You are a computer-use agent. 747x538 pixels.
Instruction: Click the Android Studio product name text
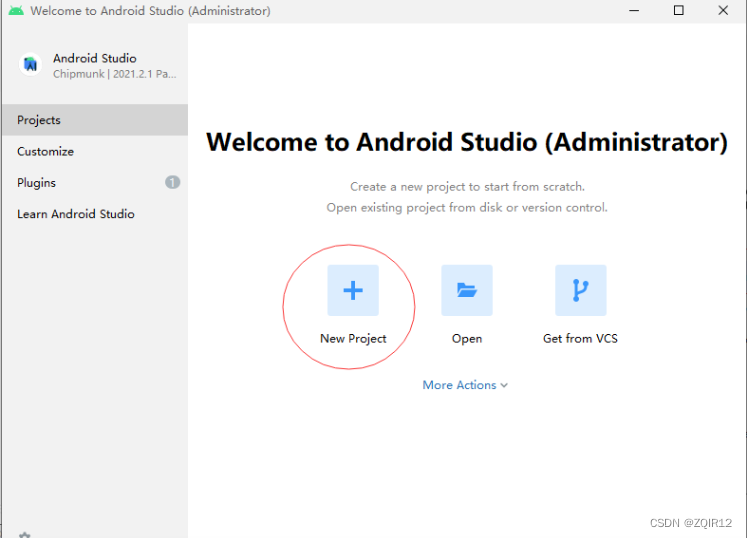coord(95,58)
